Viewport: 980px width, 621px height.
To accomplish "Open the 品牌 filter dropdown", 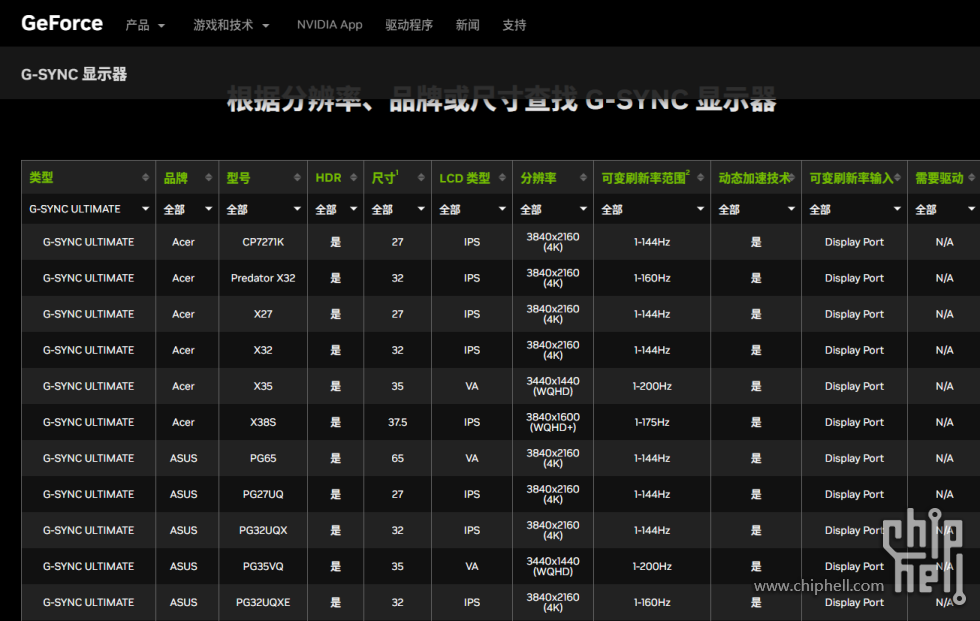I will pyautogui.click(x=188, y=209).
